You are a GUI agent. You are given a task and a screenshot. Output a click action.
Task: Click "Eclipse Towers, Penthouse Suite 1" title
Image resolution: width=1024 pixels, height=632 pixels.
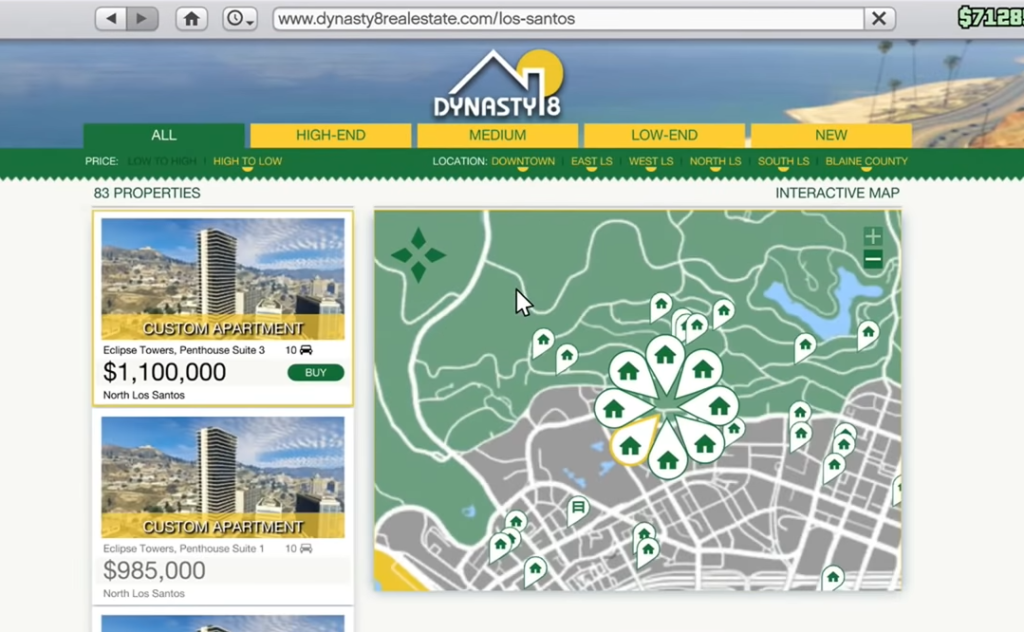tap(184, 548)
